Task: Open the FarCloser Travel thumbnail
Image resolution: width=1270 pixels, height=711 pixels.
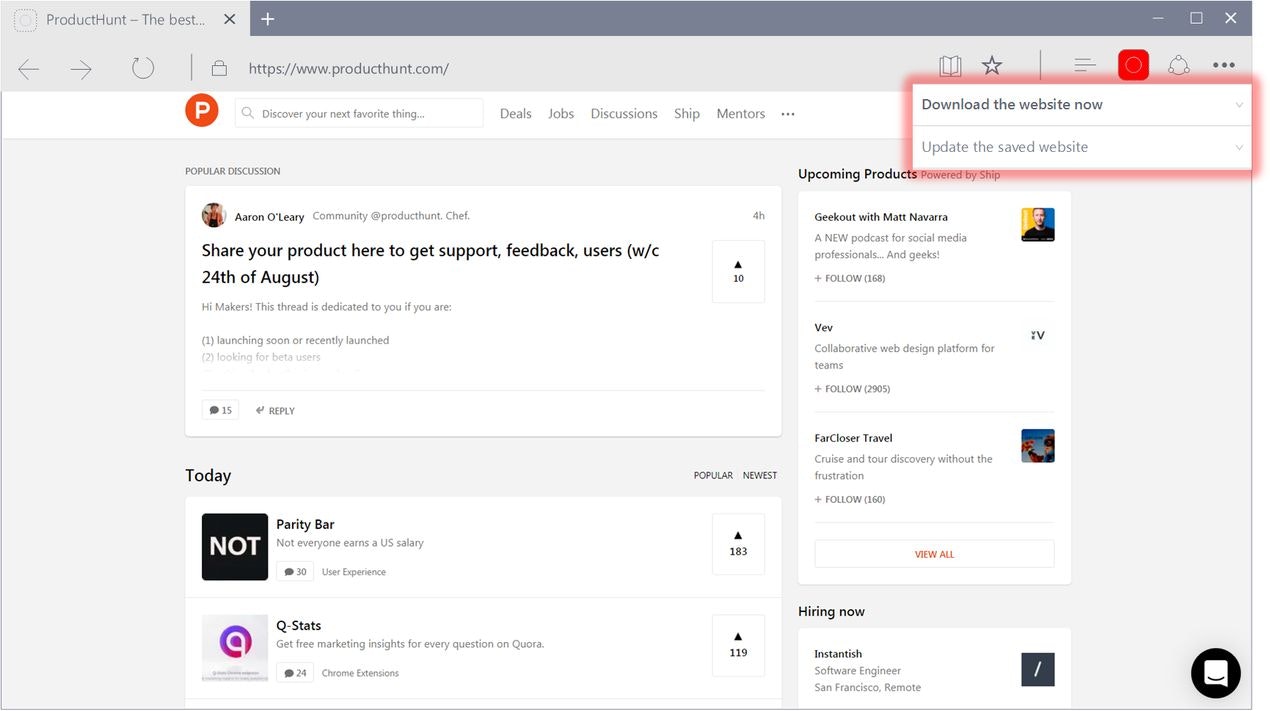Action: coord(1038,446)
